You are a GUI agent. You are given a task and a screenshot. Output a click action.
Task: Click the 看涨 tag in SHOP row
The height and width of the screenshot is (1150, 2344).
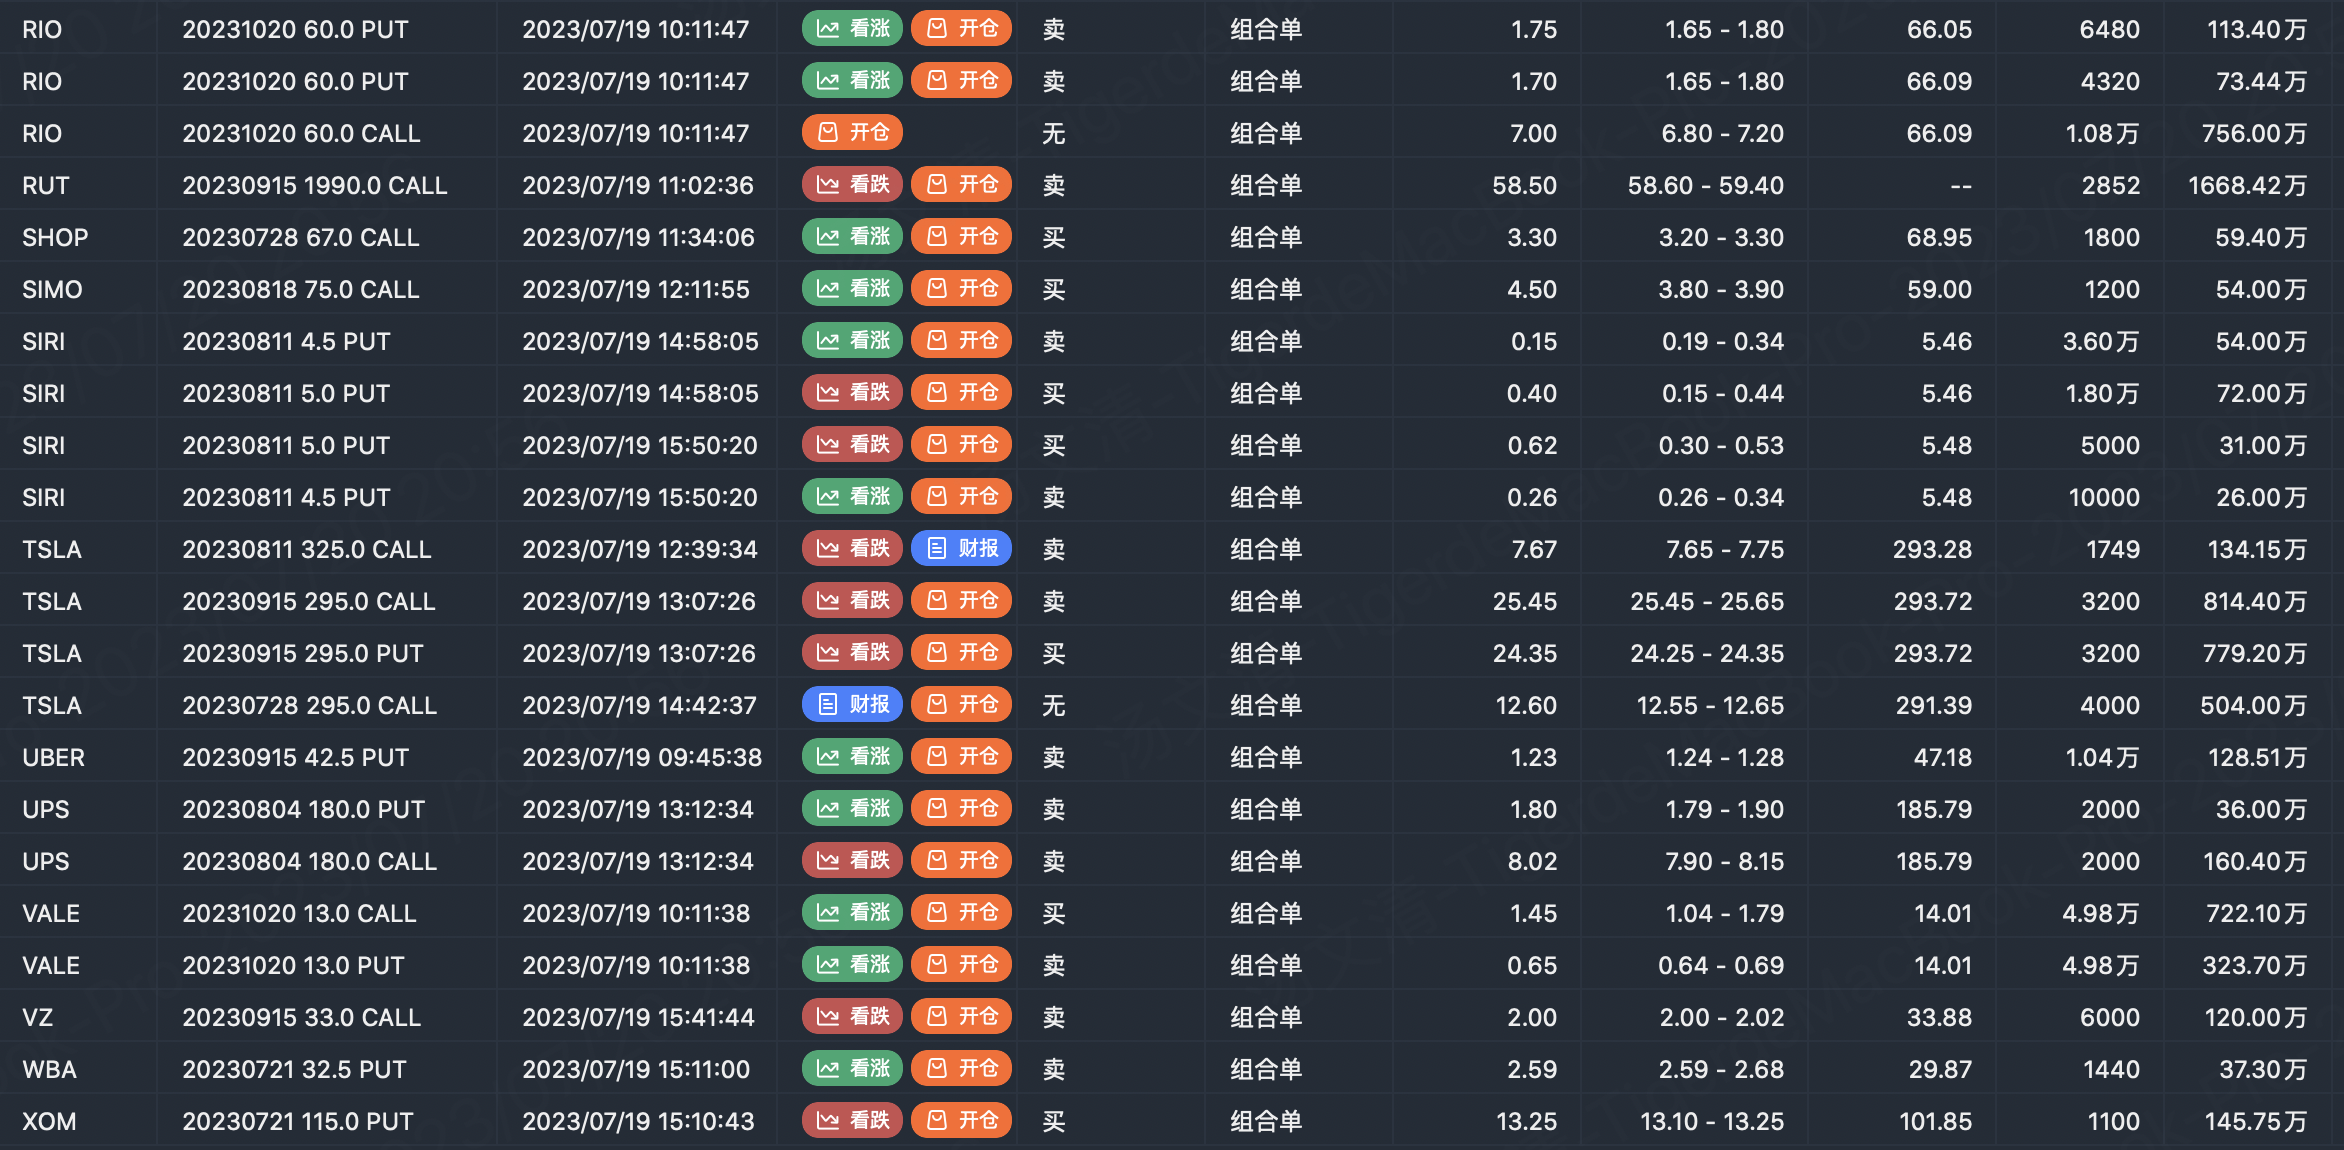[x=852, y=237]
